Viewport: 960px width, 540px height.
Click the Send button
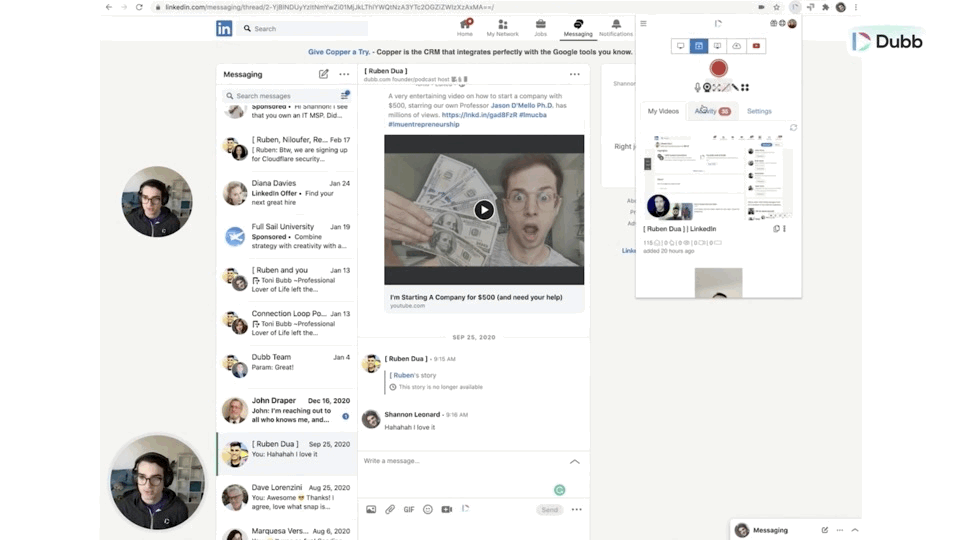coord(549,509)
